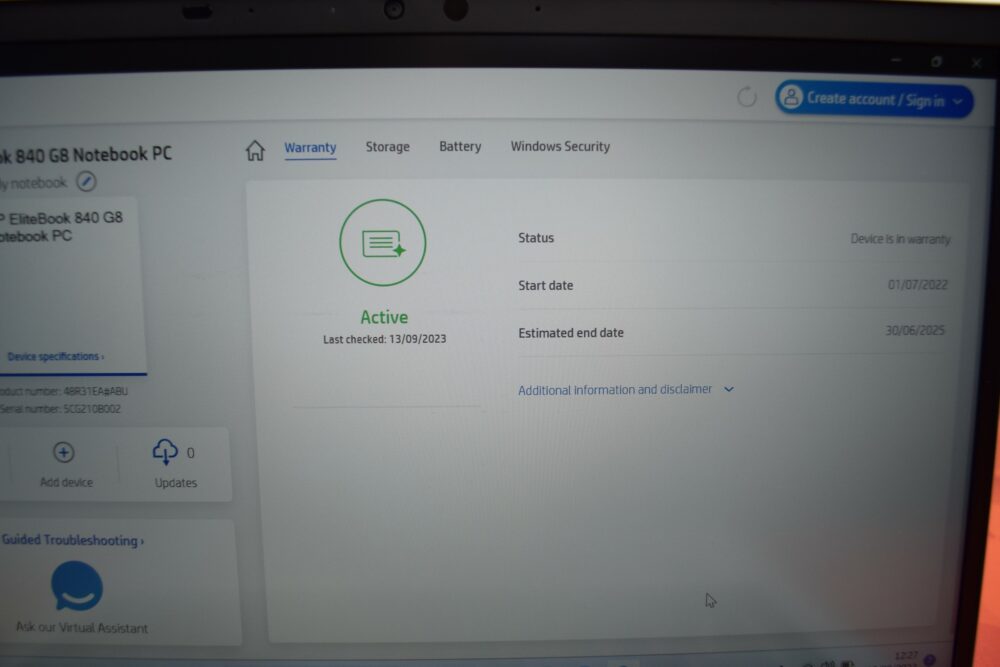Image resolution: width=1000 pixels, height=667 pixels.
Task: Click 'Ask our Virtual Assistant' text
Action: [82, 628]
